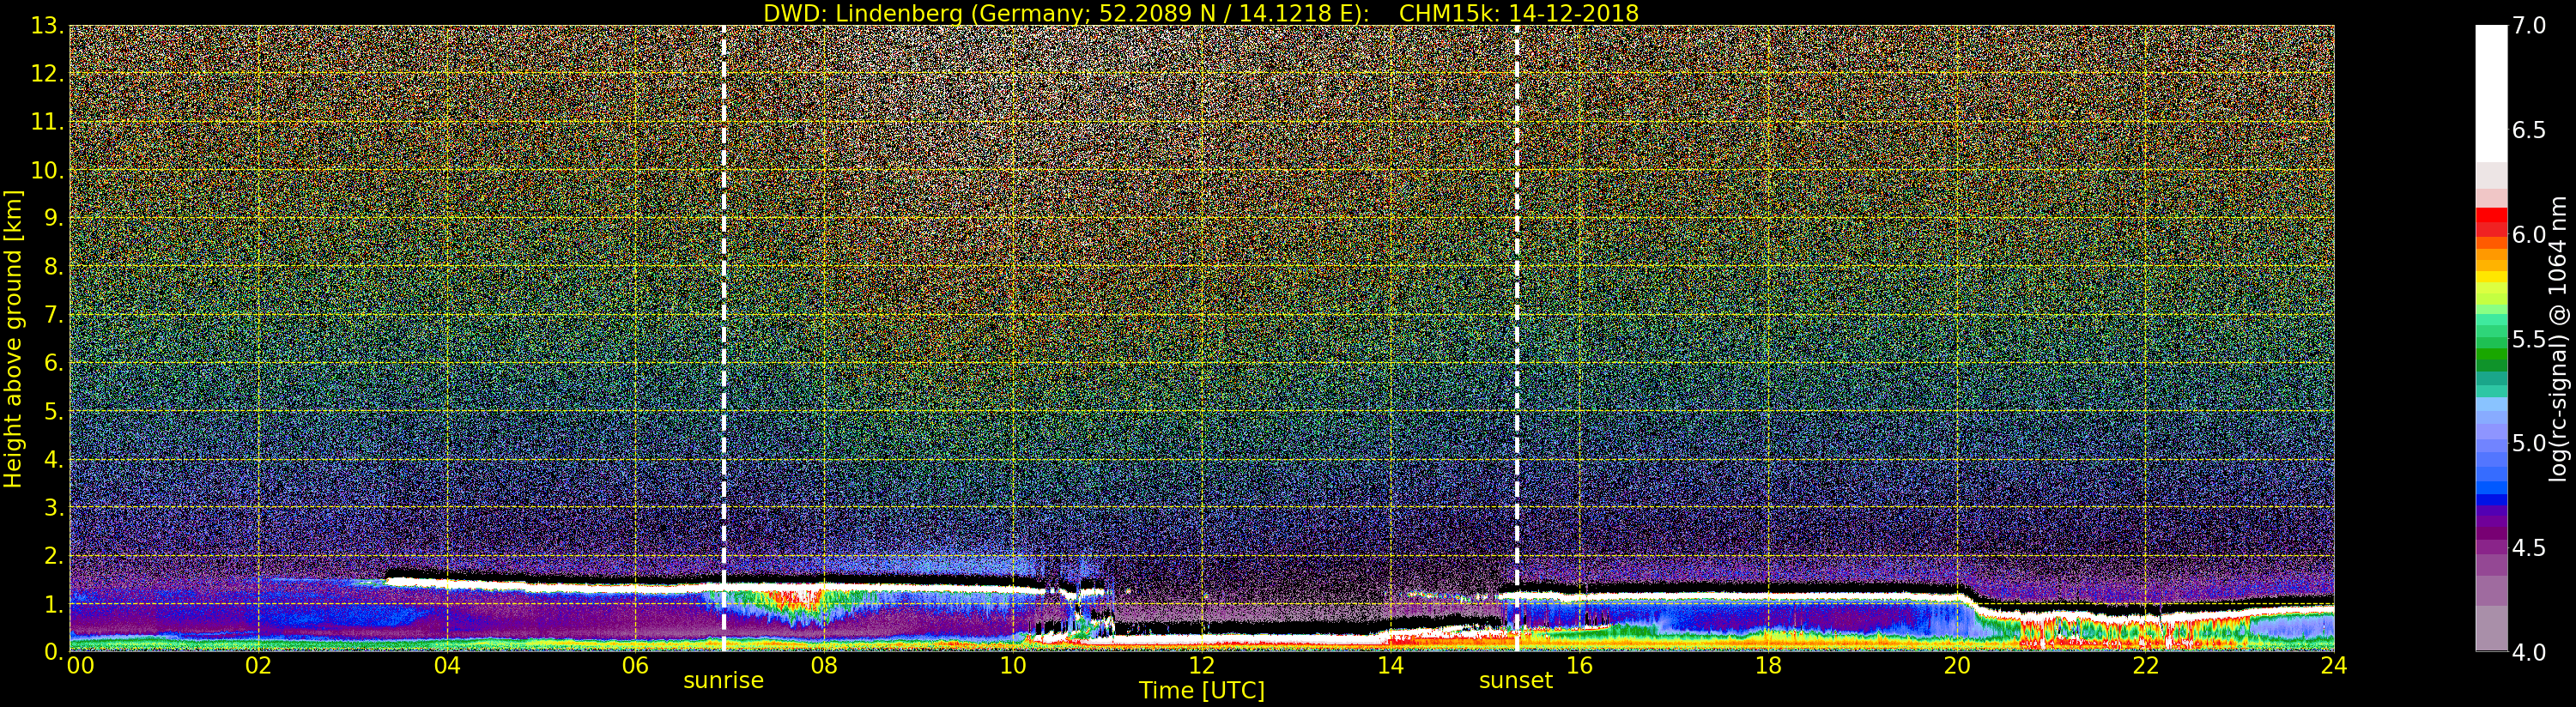
Task: Click height axis tick '1.'
Action: tap(53, 604)
